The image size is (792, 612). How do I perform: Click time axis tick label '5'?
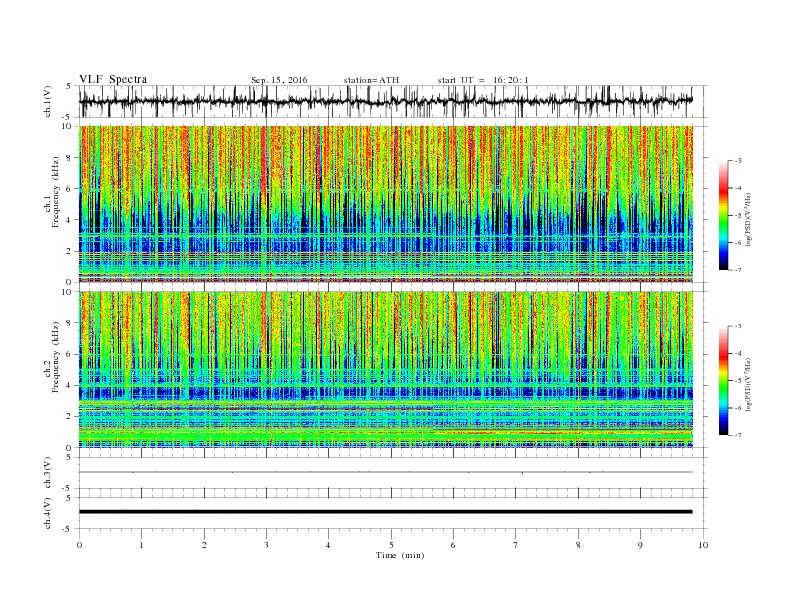point(391,545)
